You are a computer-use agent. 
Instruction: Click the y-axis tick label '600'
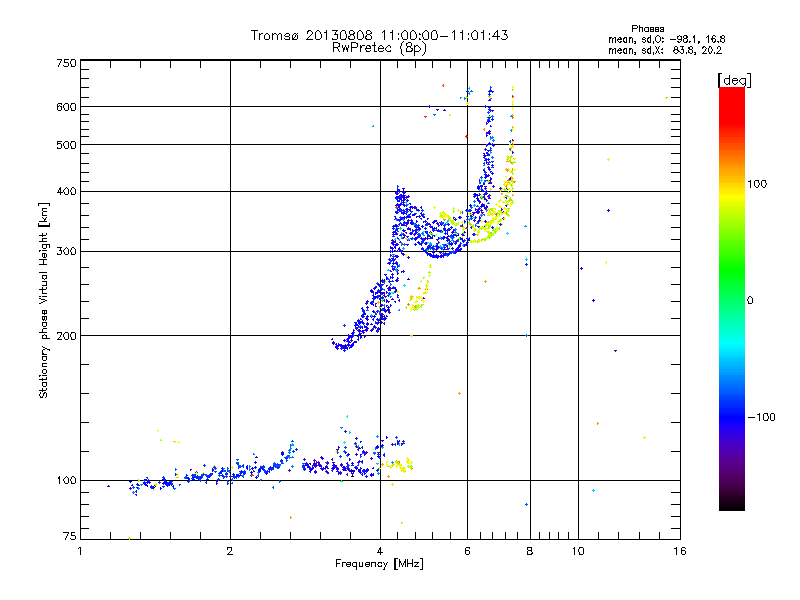pos(67,107)
